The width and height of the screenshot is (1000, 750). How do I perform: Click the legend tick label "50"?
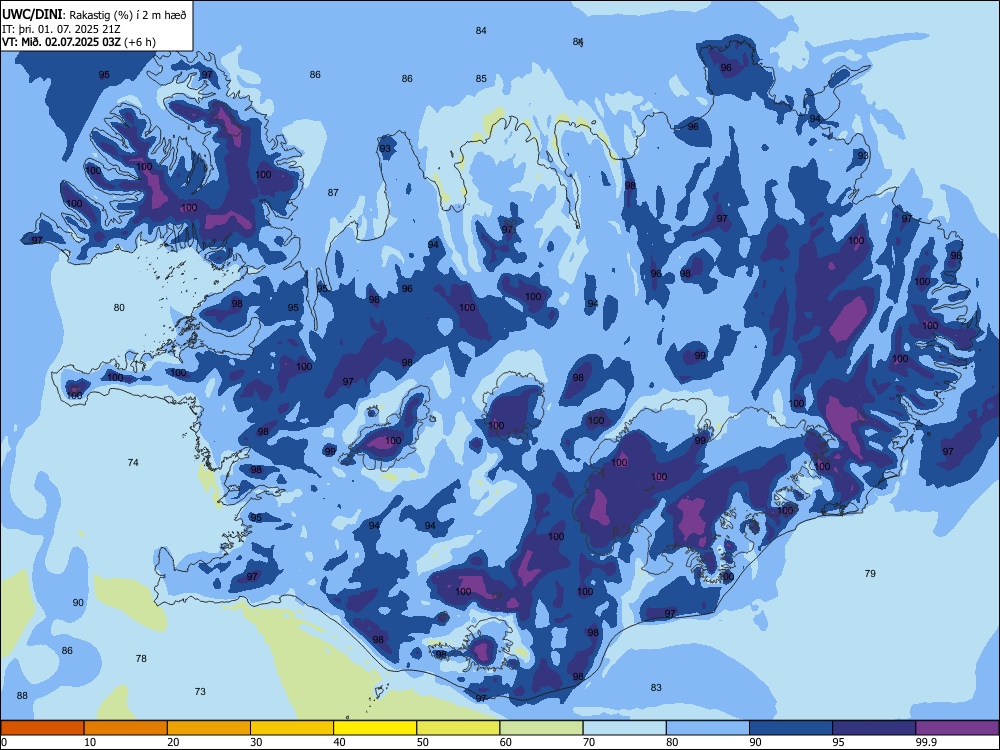pos(422,742)
